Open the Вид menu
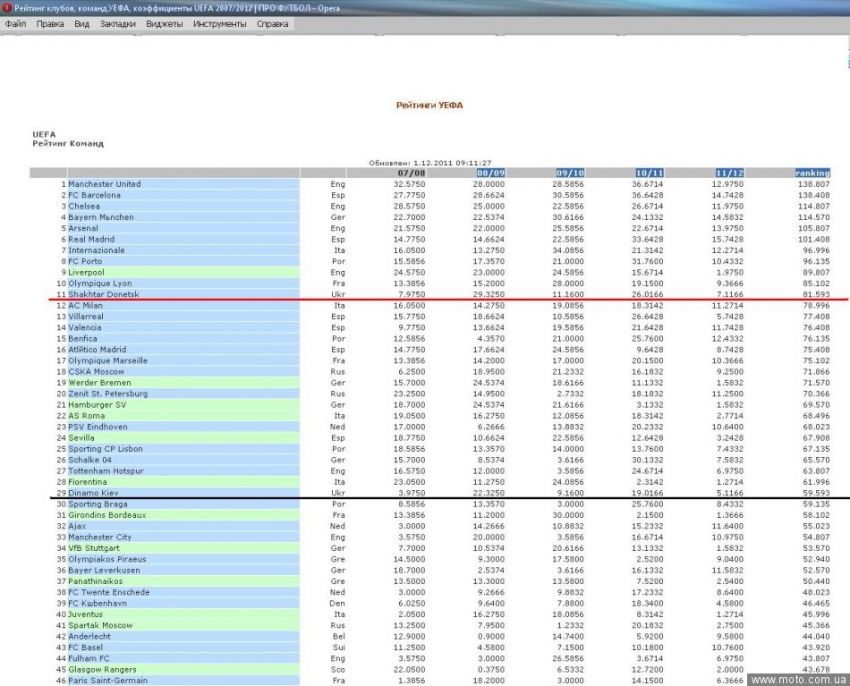This screenshot has height=686, width=850. pos(82,24)
